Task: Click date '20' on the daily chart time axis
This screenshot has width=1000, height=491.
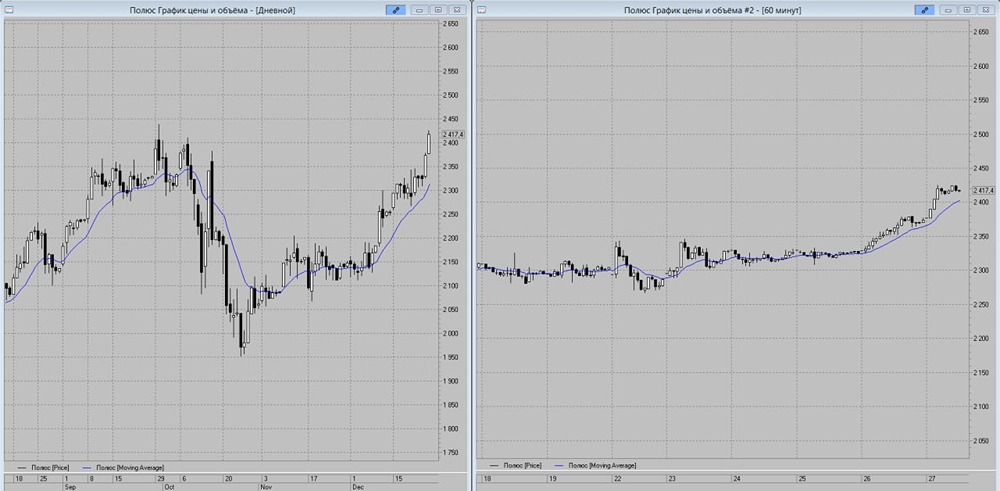Action: tap(226, 478)
